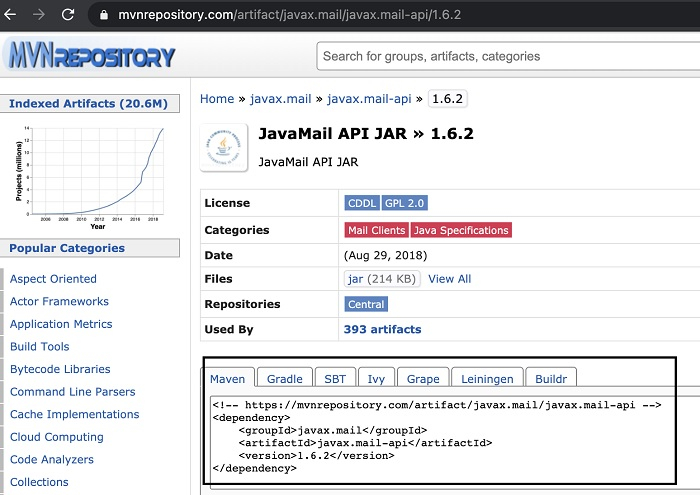The width and height of the screenshot is (700, 495).
Task: Switch to the Buildr tab
Action: (x=551, y=379)
